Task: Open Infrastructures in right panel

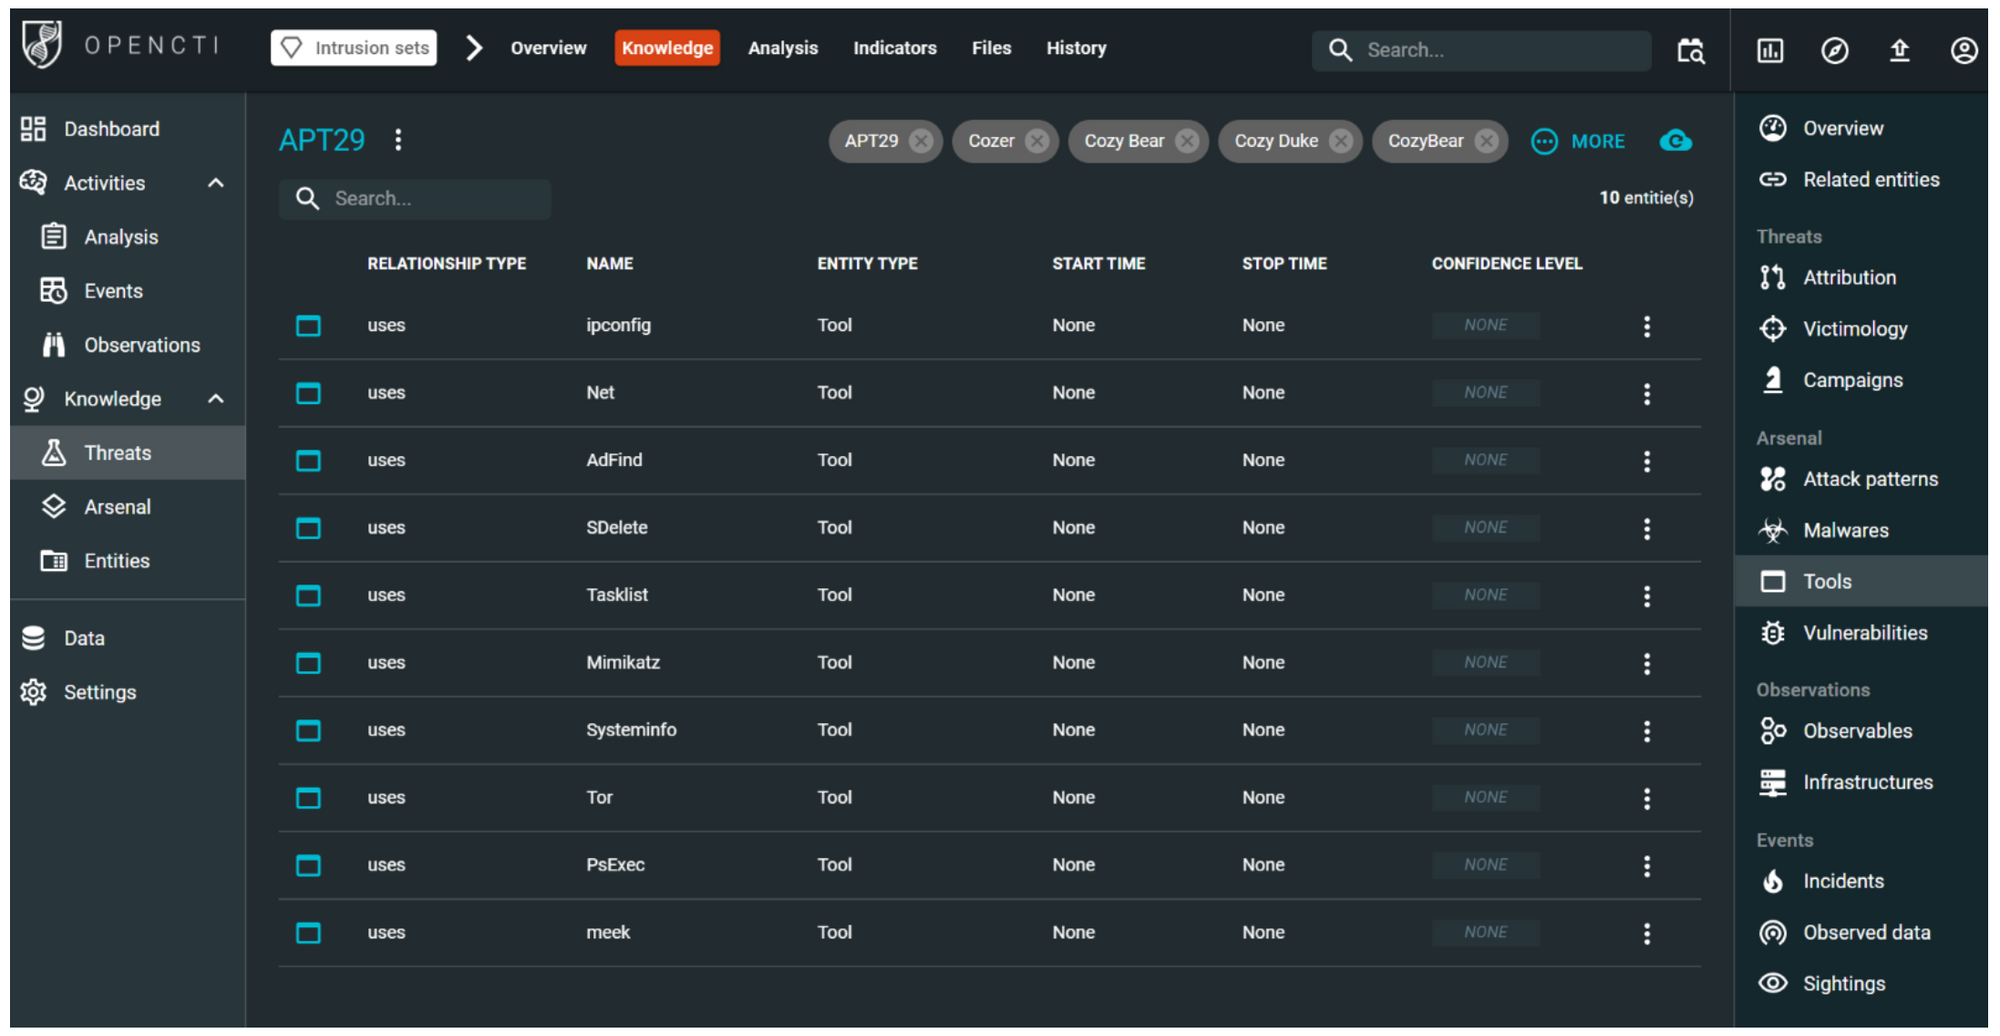Action: [x=1861, y=782]
